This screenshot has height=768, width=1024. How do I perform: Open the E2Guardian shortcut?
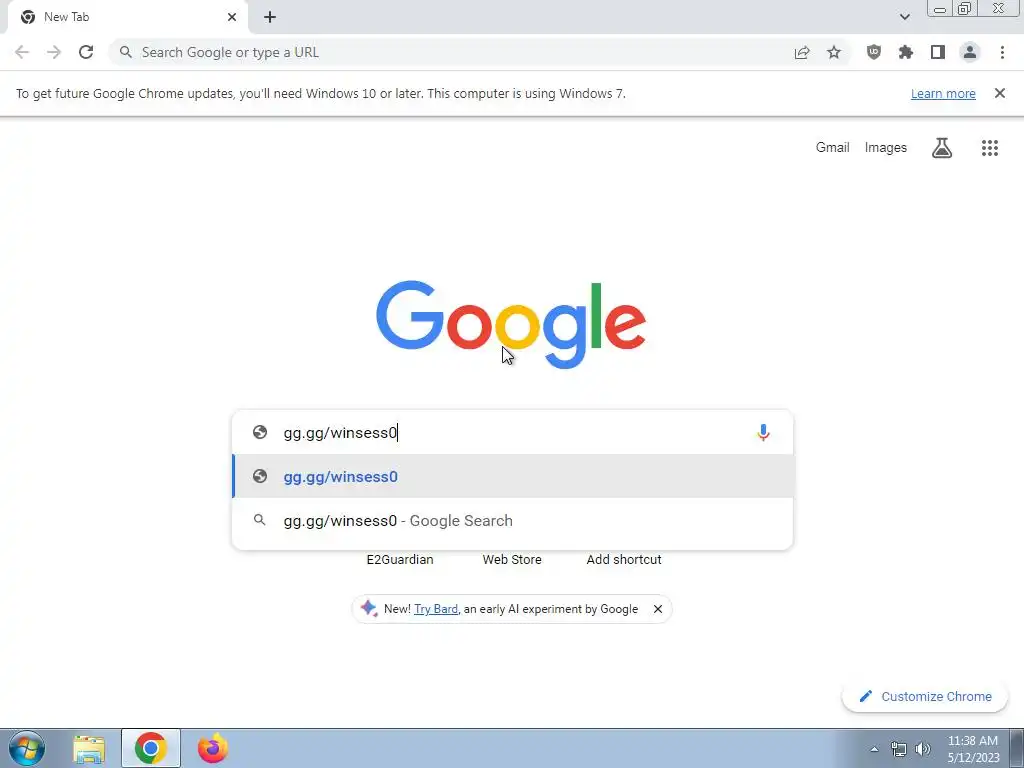pyautogui.click(x=400, y=560)
